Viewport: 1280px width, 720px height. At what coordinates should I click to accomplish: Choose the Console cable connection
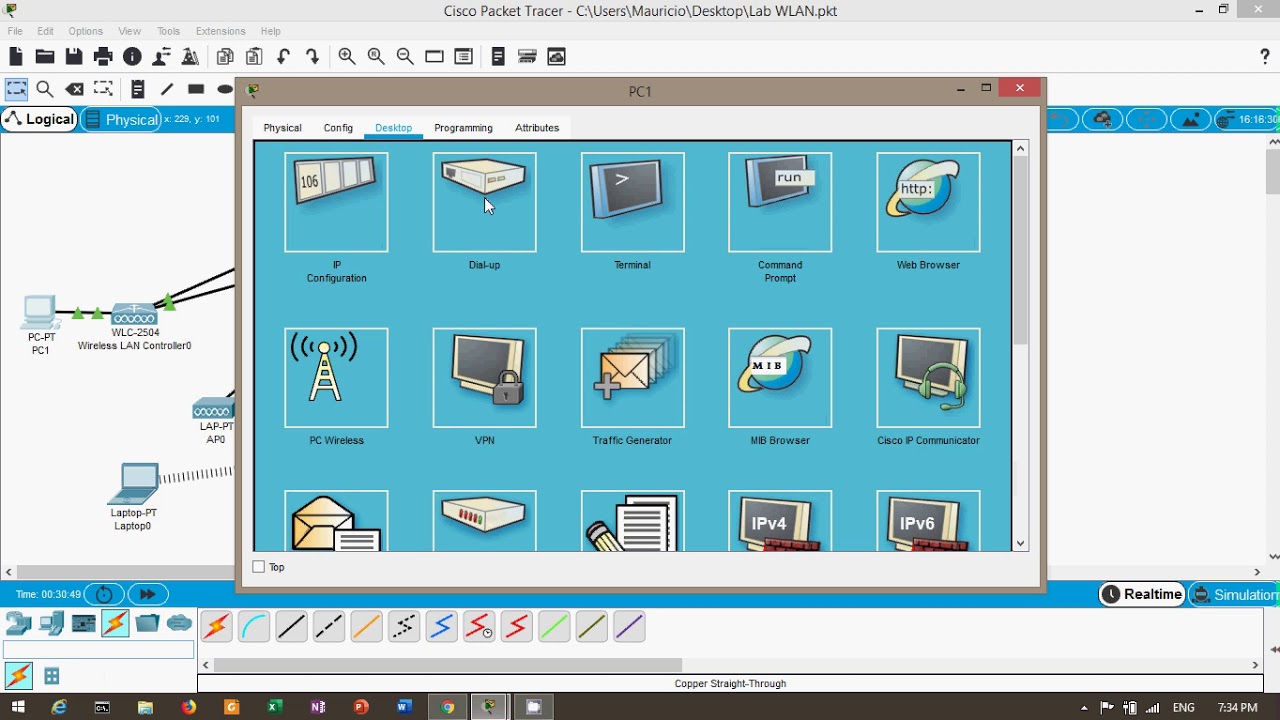point(254,627)
